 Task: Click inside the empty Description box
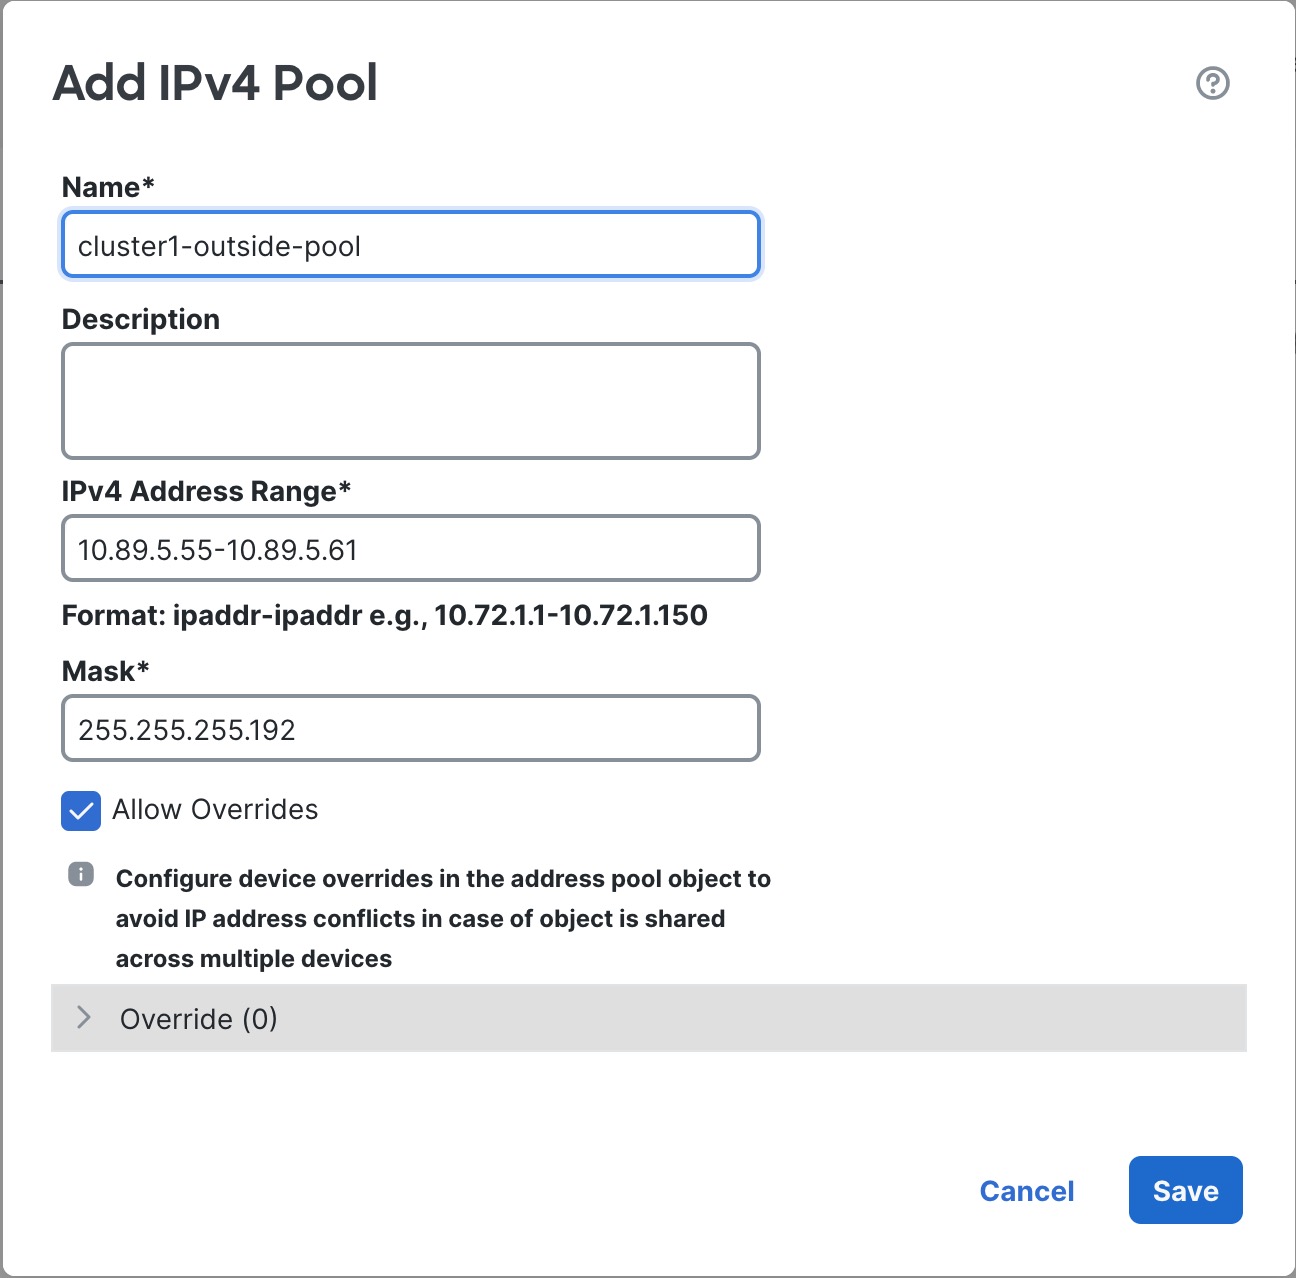pos(410,400)
